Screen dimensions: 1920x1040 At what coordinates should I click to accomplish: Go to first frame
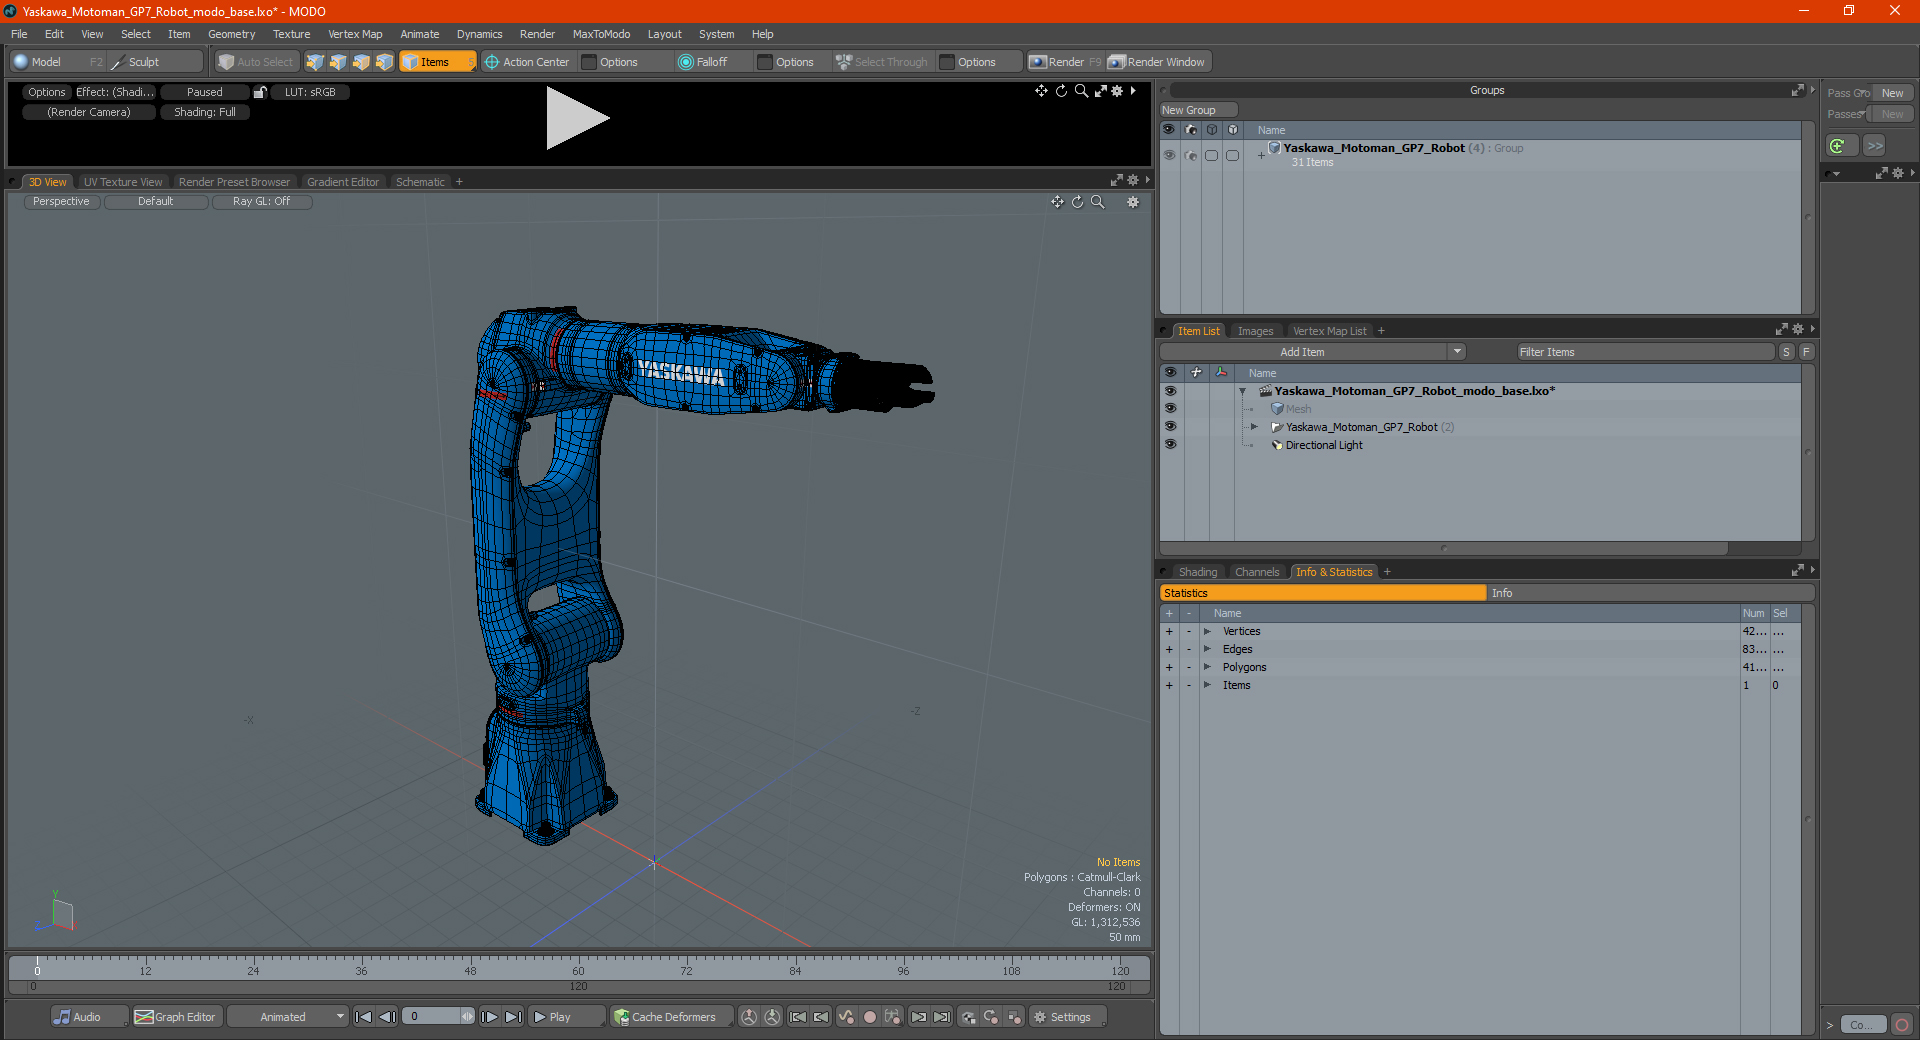[x=364, y=1017]
